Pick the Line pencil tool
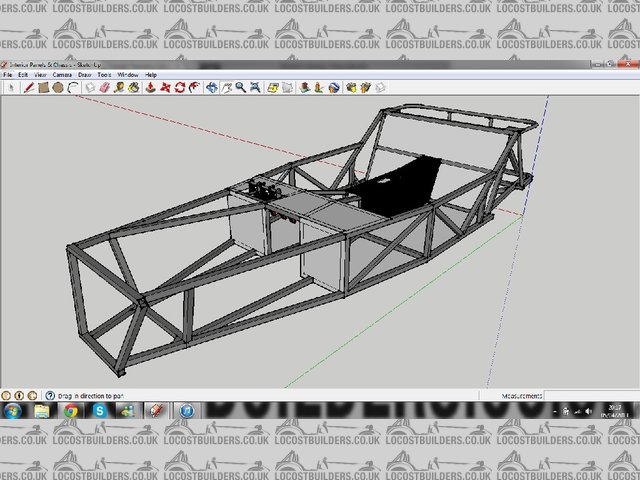Image resolution: width=640 pixels, height=480 pixels. point(30,87)
